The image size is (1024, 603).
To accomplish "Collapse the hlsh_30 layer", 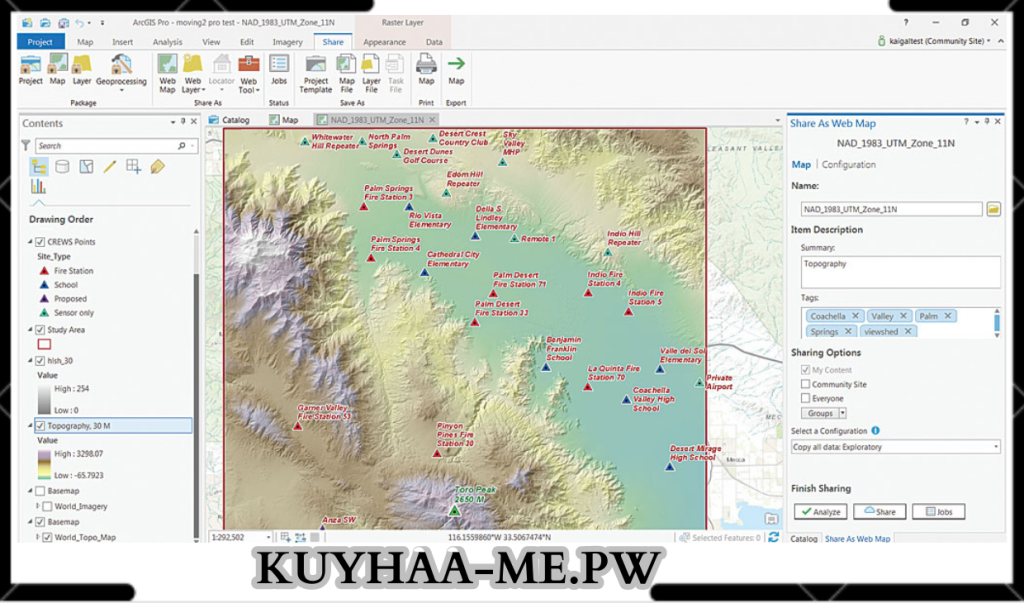I will (x=30, y=361).
